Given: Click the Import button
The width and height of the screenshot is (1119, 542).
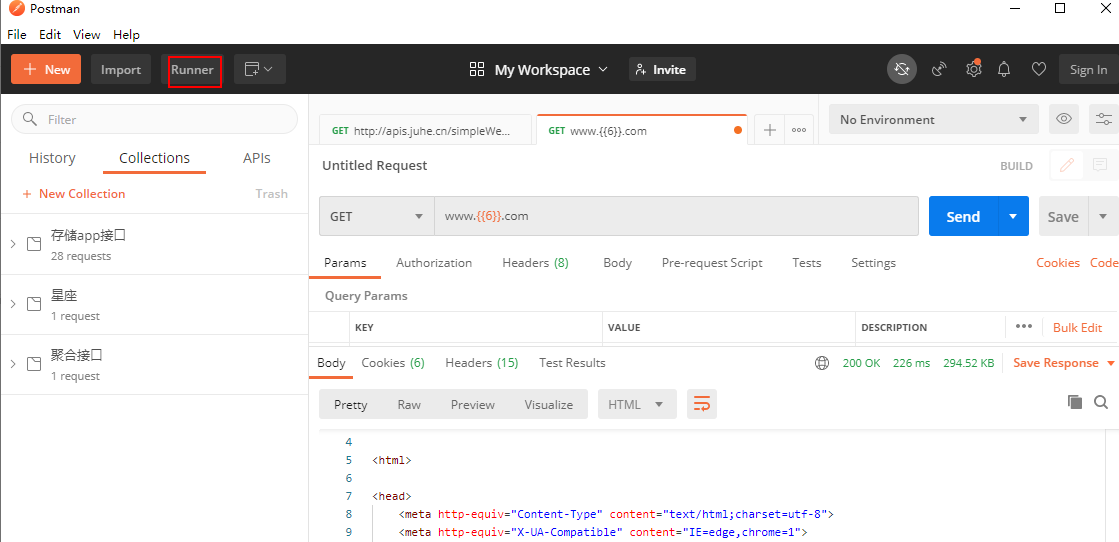Looking at the screenshot, I should coord(121,69).
